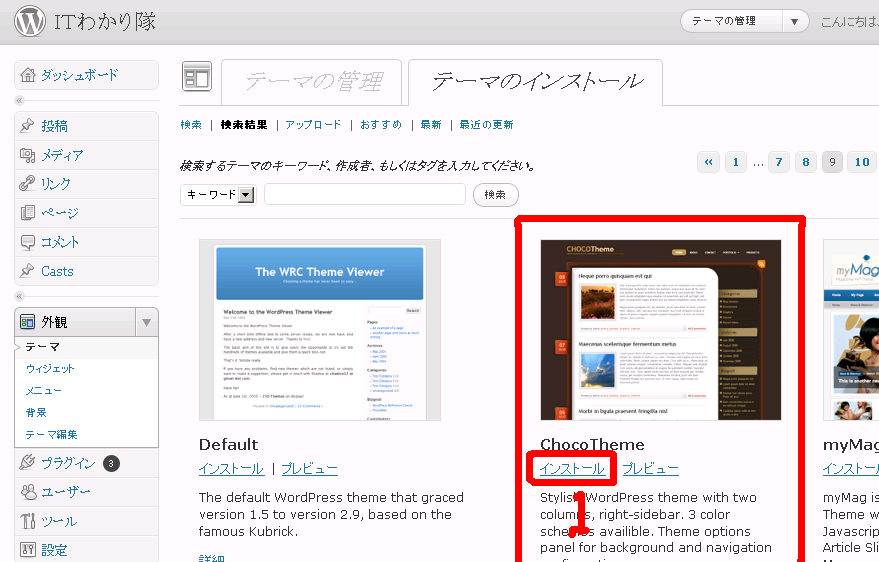This screenshot has width=879, height=562.
Task: Click the ページ document icon
Action: point(27,213)
